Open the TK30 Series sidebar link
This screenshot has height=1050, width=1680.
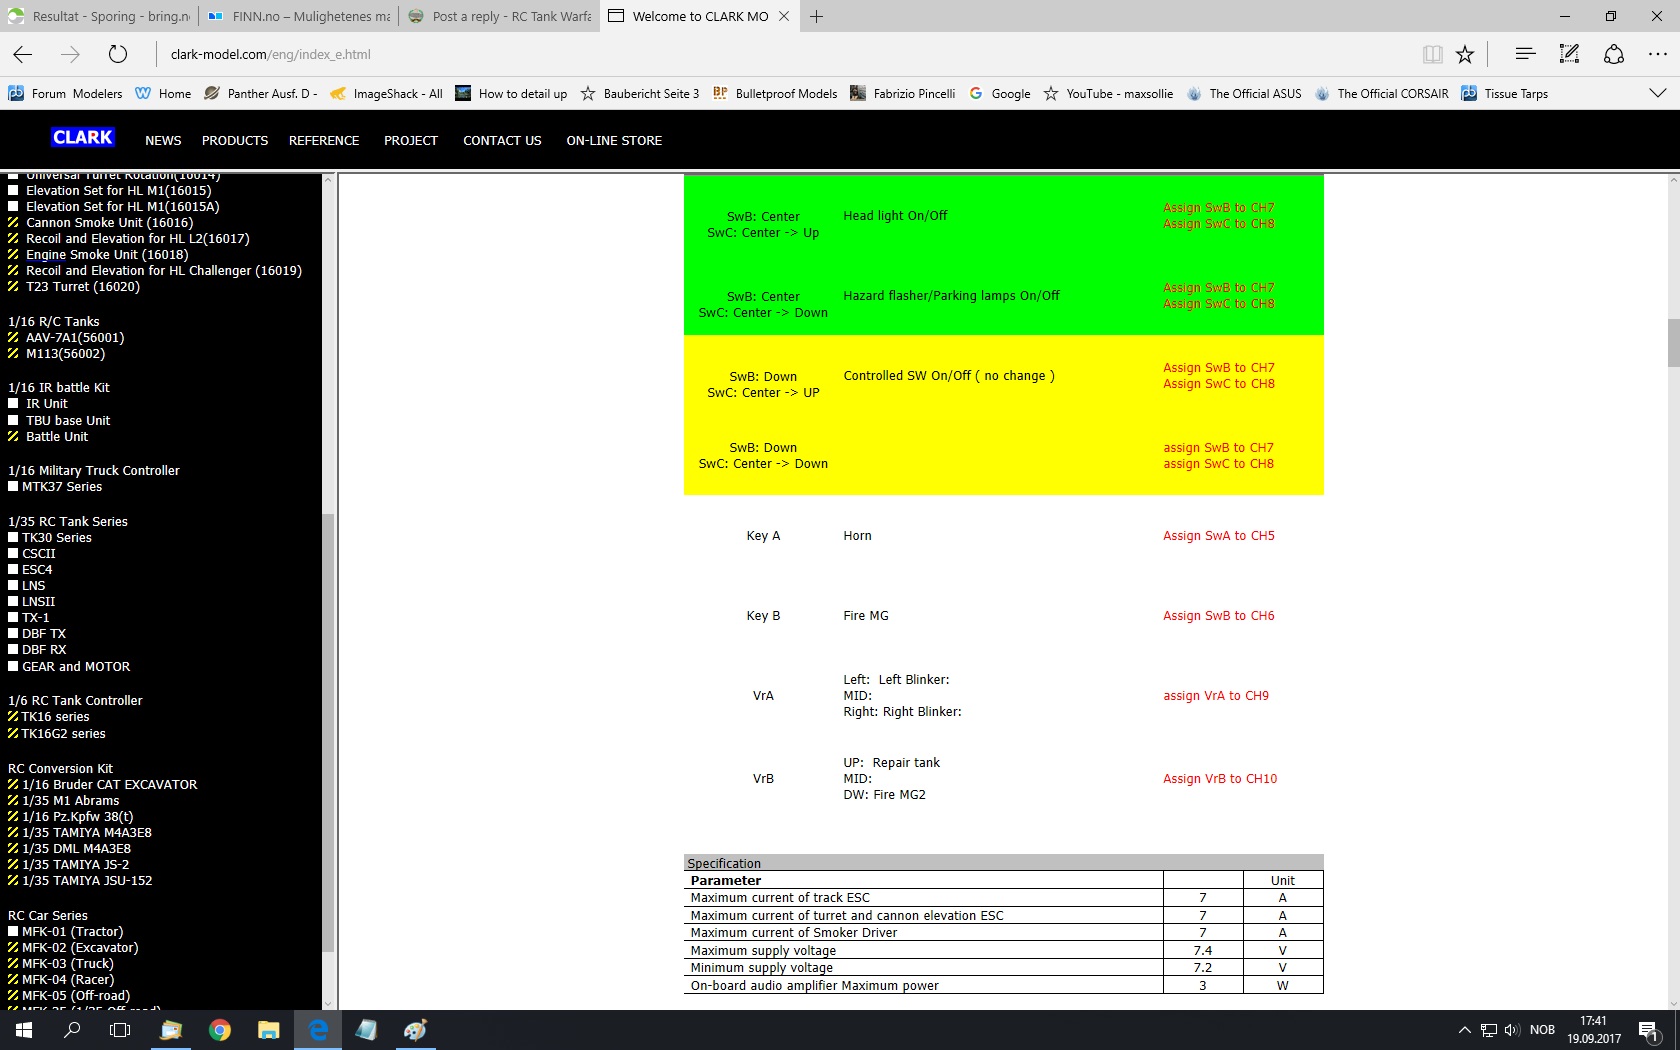56,538
